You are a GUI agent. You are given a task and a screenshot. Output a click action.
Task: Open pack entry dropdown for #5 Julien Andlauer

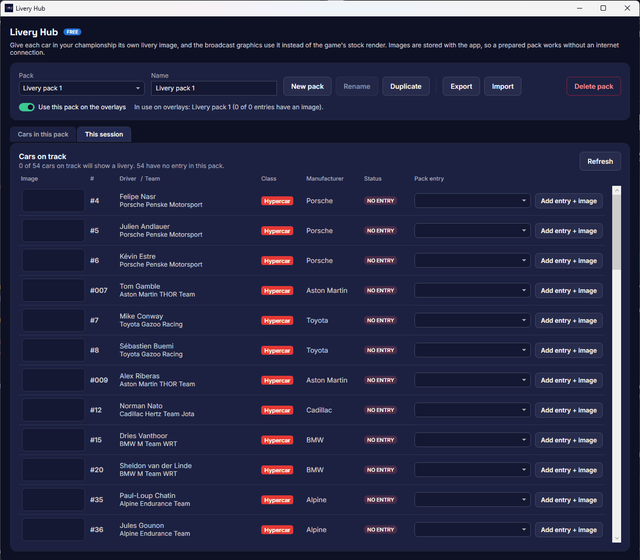coord(472,231)
